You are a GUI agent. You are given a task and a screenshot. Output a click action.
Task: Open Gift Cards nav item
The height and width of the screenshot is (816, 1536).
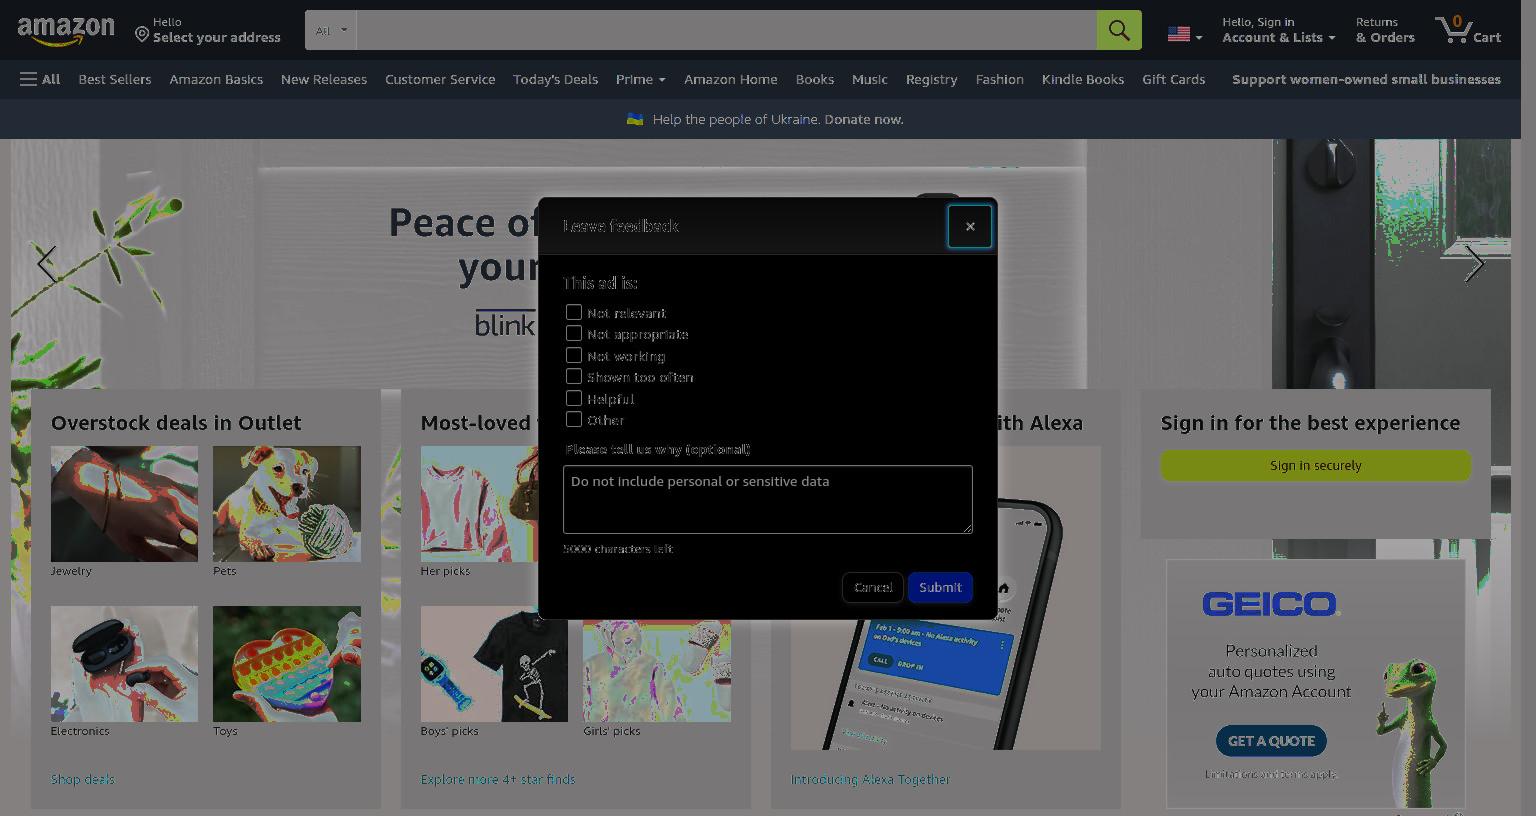pos(1173,79)
